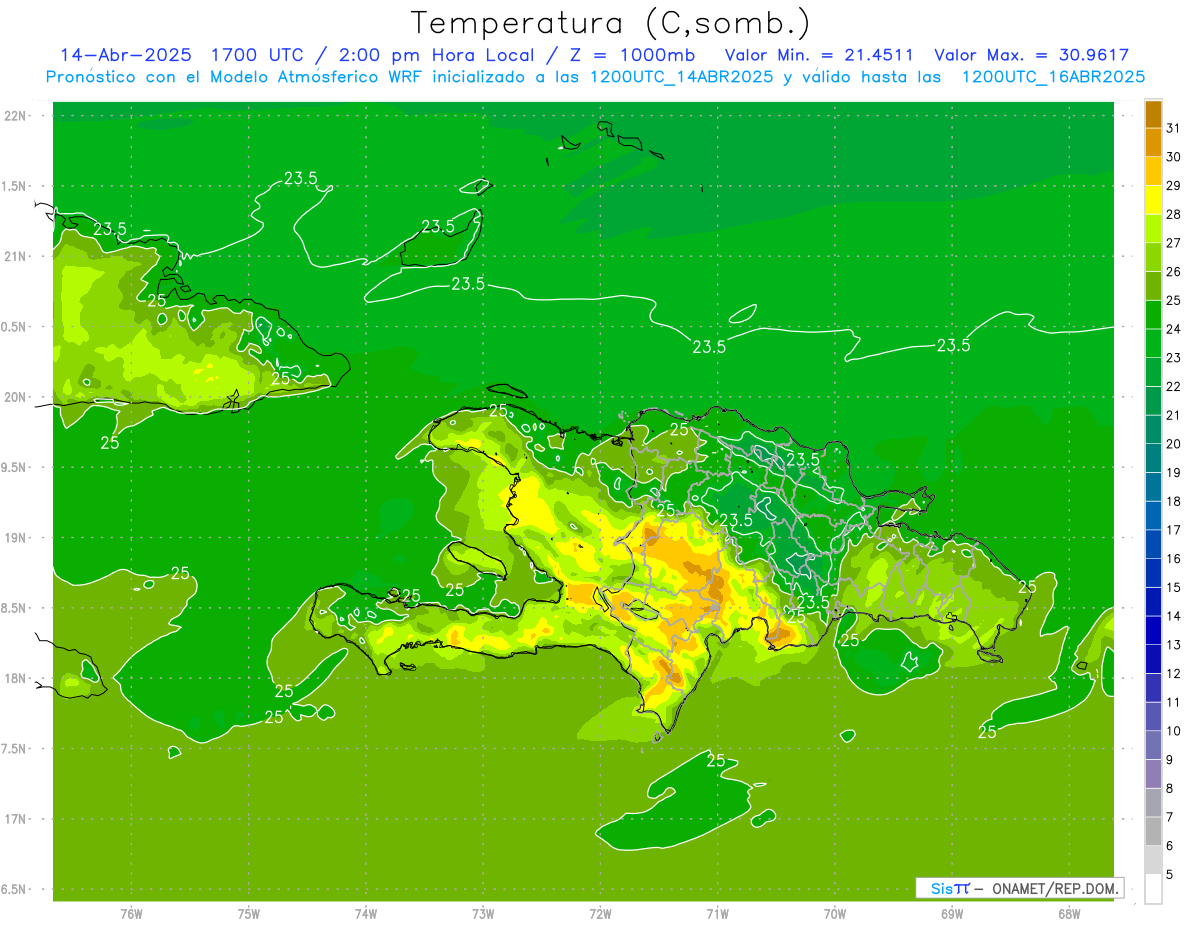
Task: Click the '74W' longitude axis label
Action: tap(365, 914)
